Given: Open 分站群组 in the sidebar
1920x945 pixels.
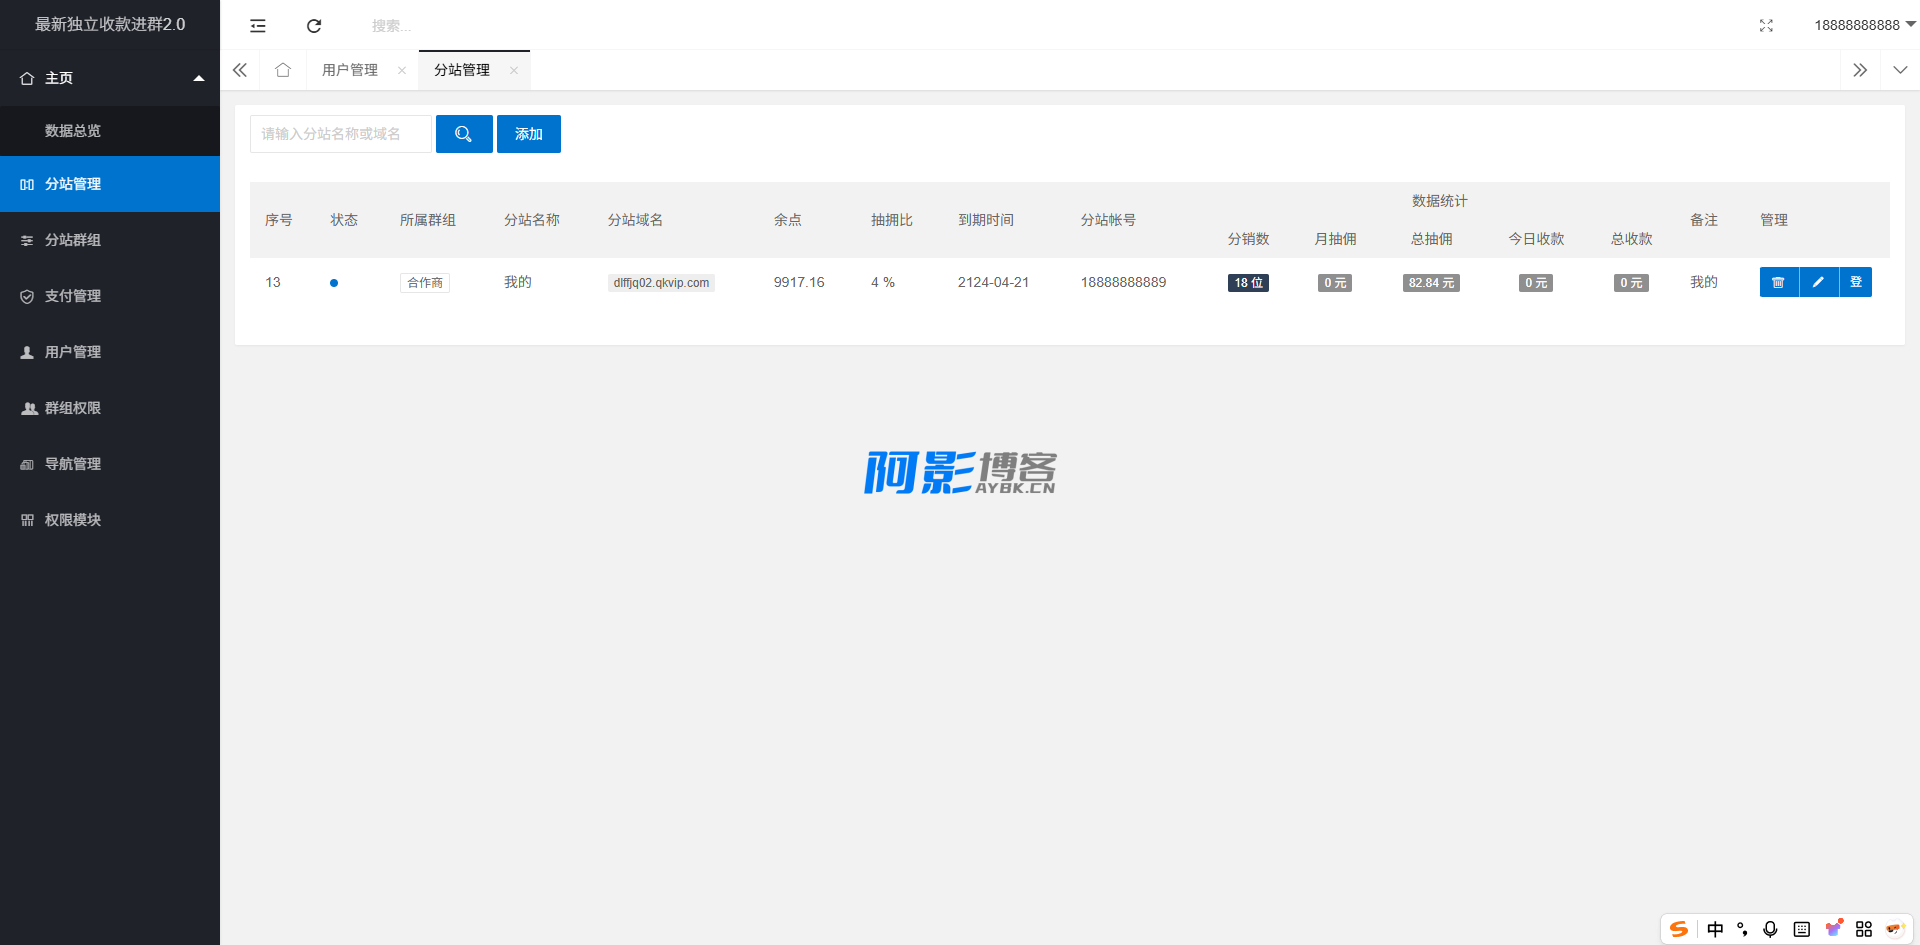Looking at the screenshot, I should [73, 240].
